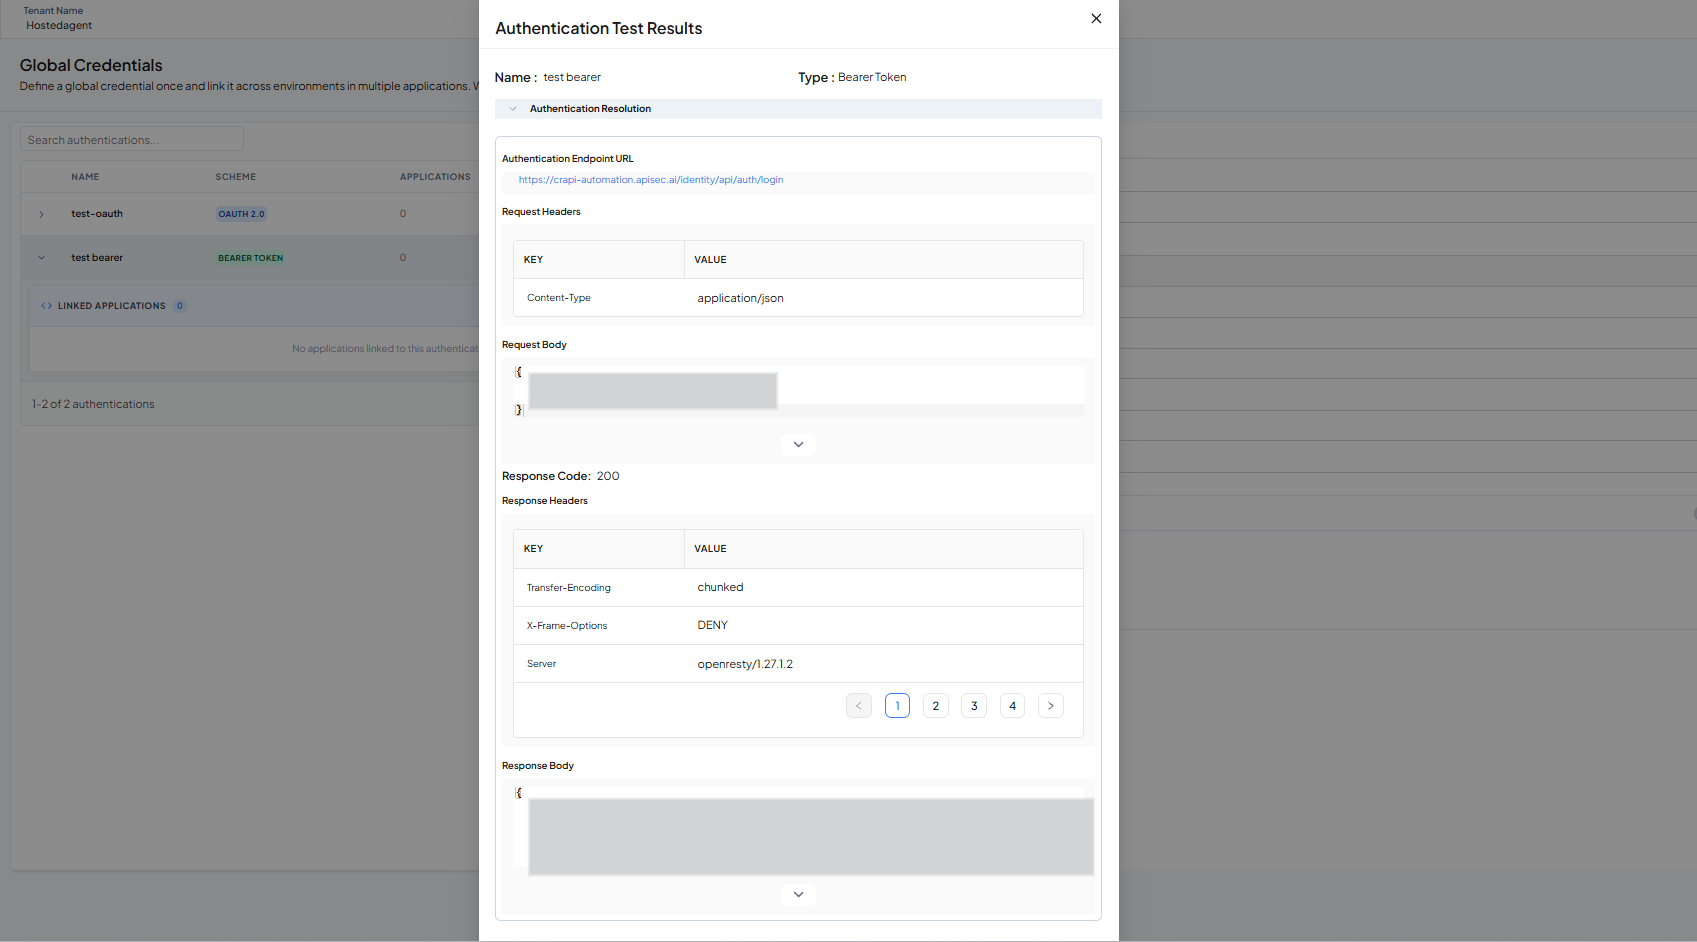Click the Search authentications field
1697x942 pixels.
point(132,140)
